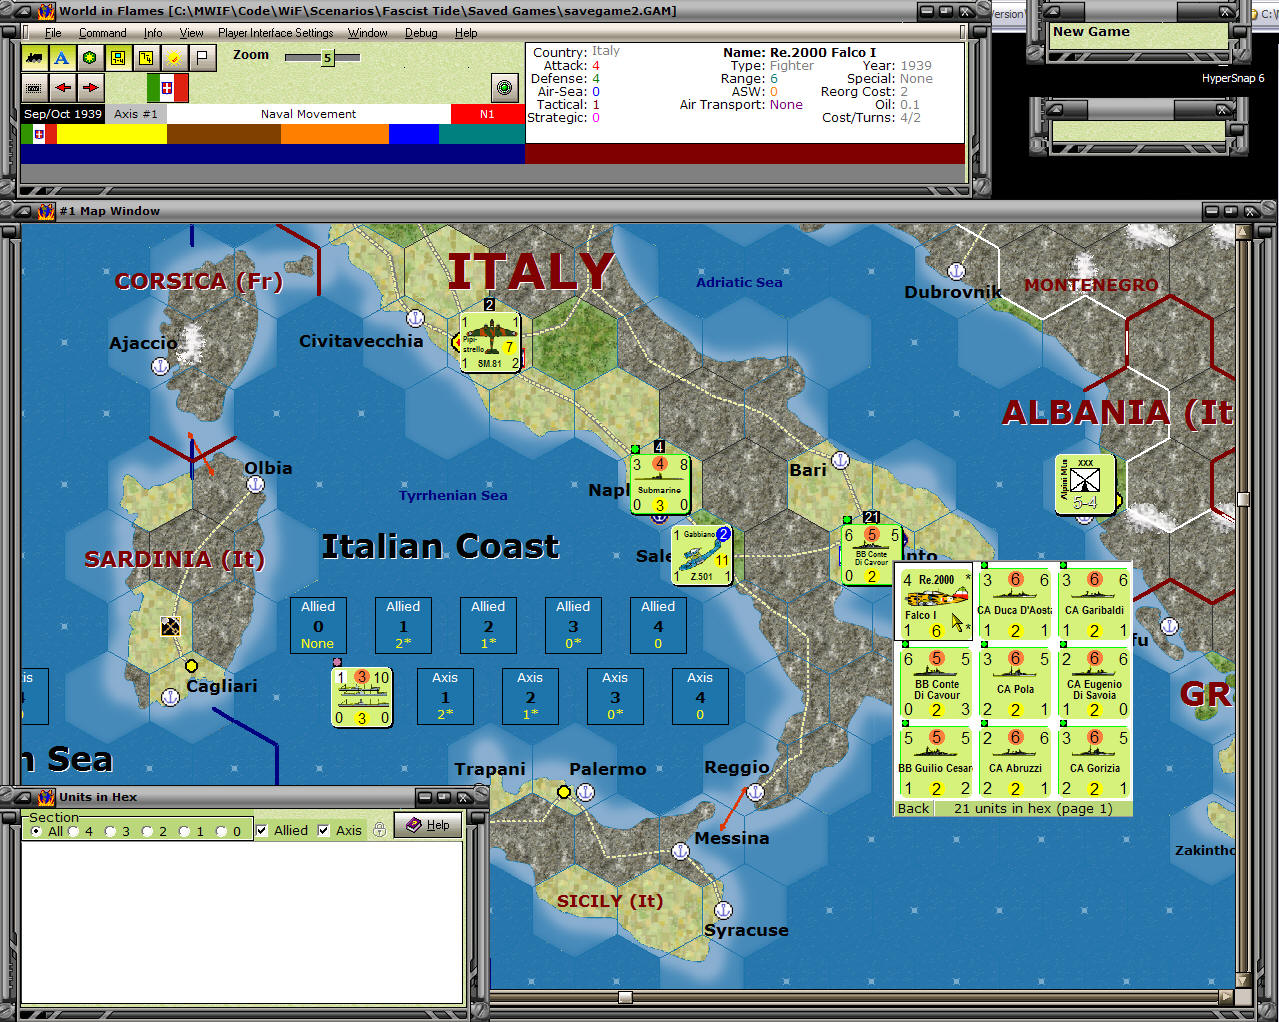Select the section 3 radio button
The image size is (1279, 1022).
coord(111,831)
